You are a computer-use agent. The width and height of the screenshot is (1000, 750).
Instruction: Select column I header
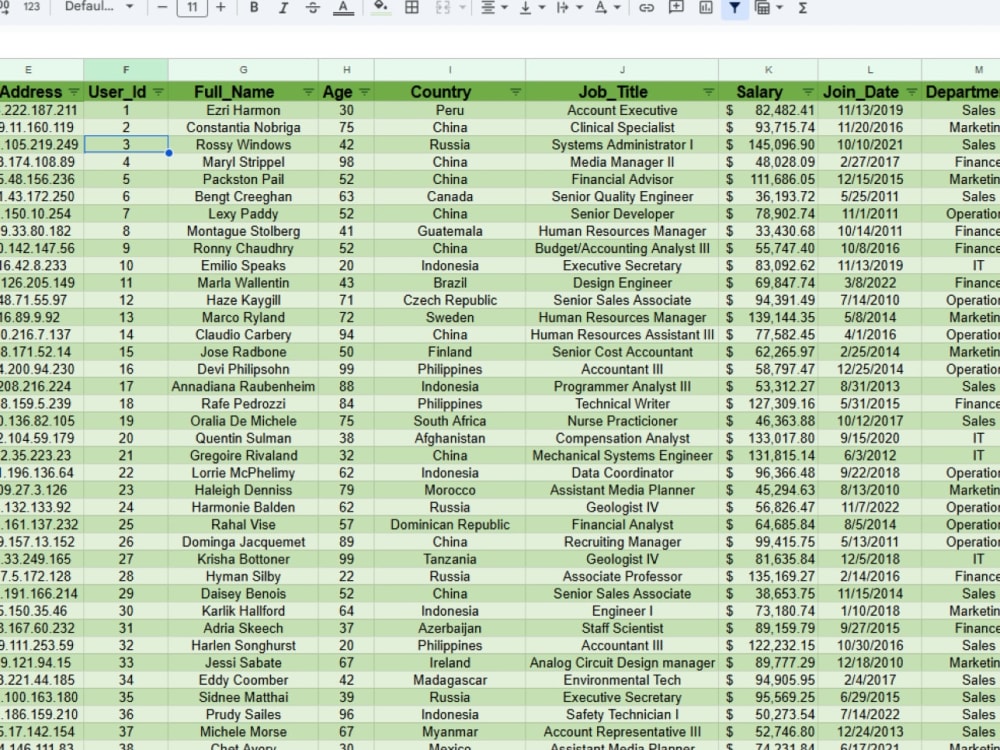(450, 70)
